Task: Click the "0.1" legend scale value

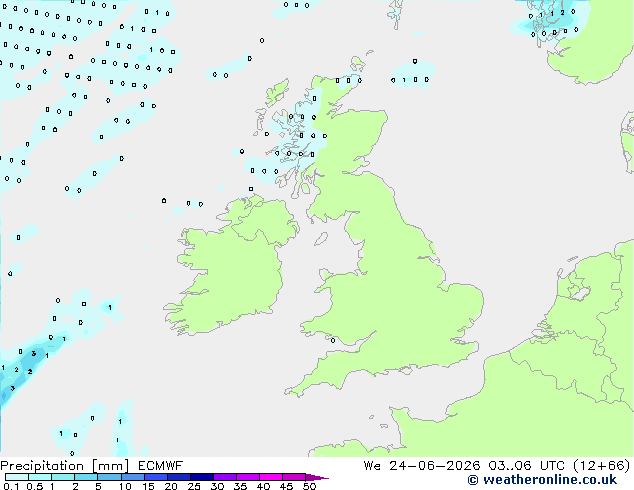Action: (x=11, y=486)
